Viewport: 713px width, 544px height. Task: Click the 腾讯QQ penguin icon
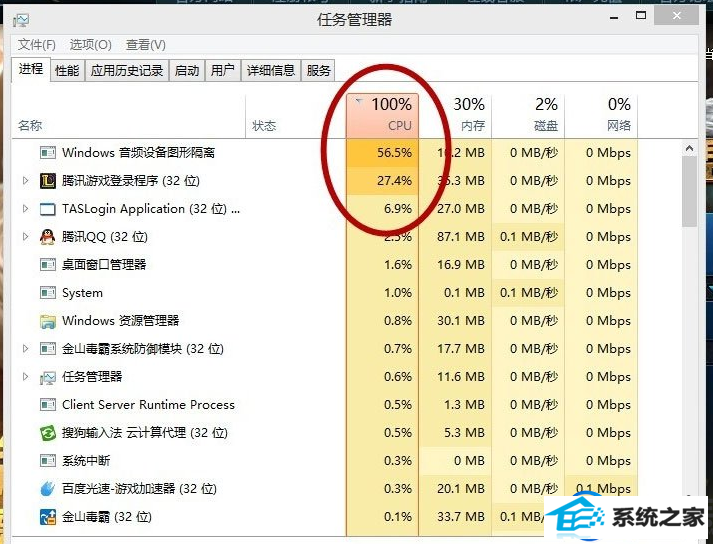[x=48, y=237]
